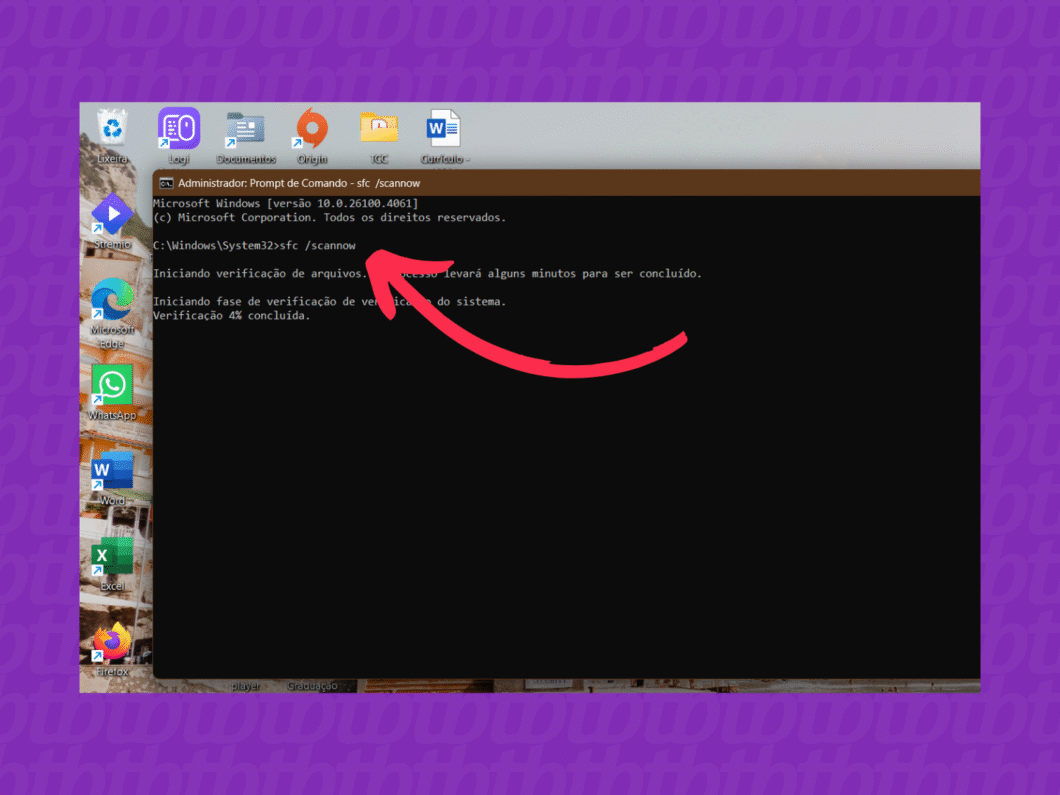The image size is (1060, 795).
Task: Select the Graduação desktop item label
Action: [x=312, y=685]
